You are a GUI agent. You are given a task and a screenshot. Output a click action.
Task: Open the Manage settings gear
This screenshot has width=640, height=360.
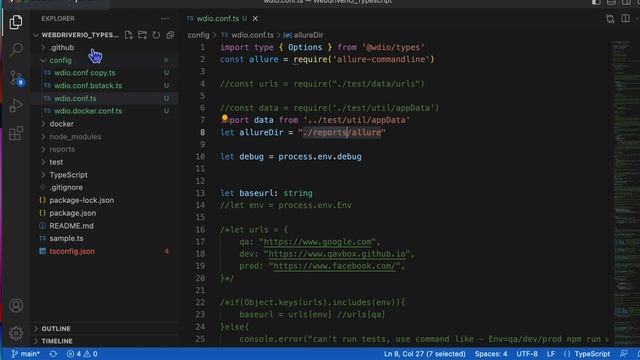pos(16,333)
